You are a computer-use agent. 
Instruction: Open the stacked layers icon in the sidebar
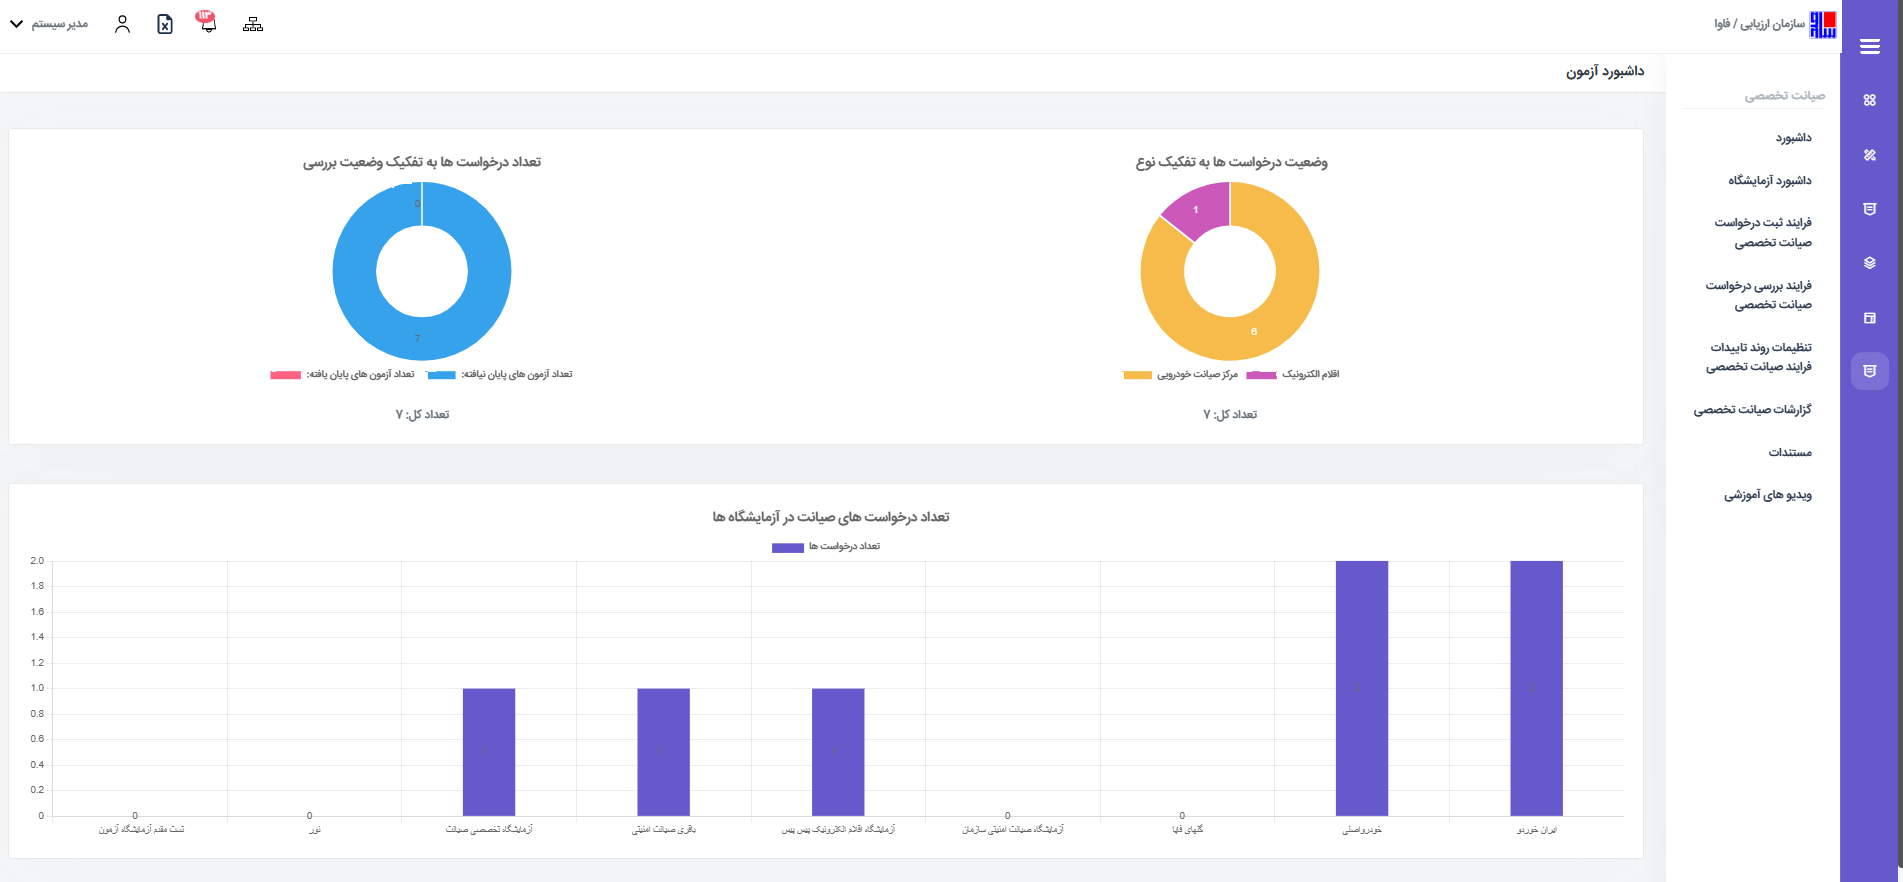pyautogui.click(x=1869, y=263)
